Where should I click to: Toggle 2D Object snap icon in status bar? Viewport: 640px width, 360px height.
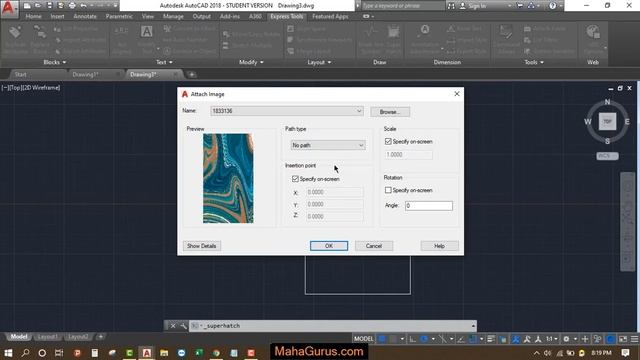point(473,339)
